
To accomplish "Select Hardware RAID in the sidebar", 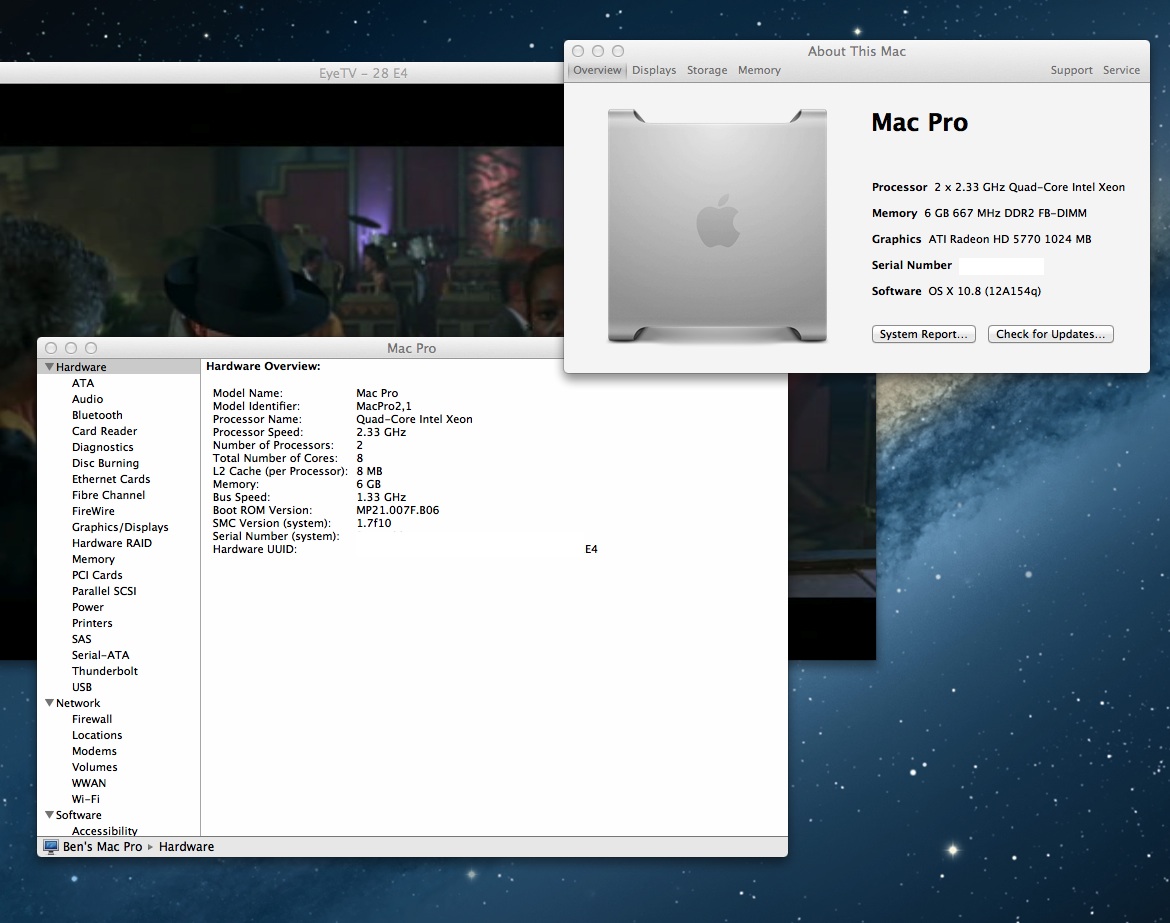I will coord(111,543).
